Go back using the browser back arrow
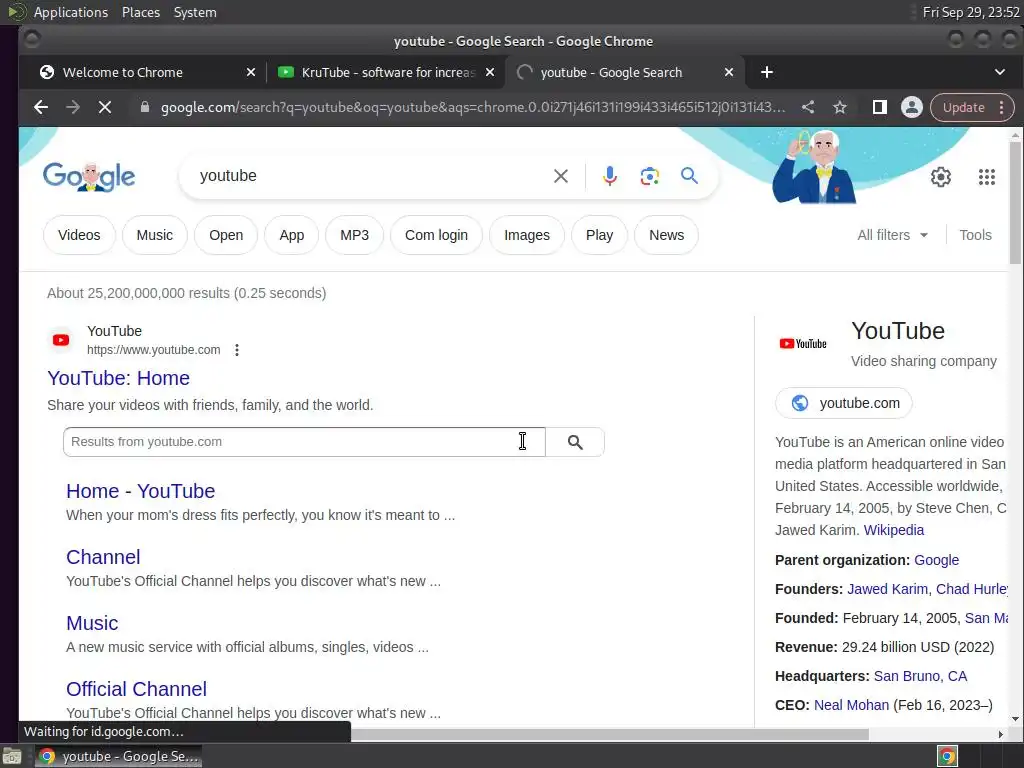The height and width of the screenshot is (768, 1024). pyautogui.click(x=40, y=107)
